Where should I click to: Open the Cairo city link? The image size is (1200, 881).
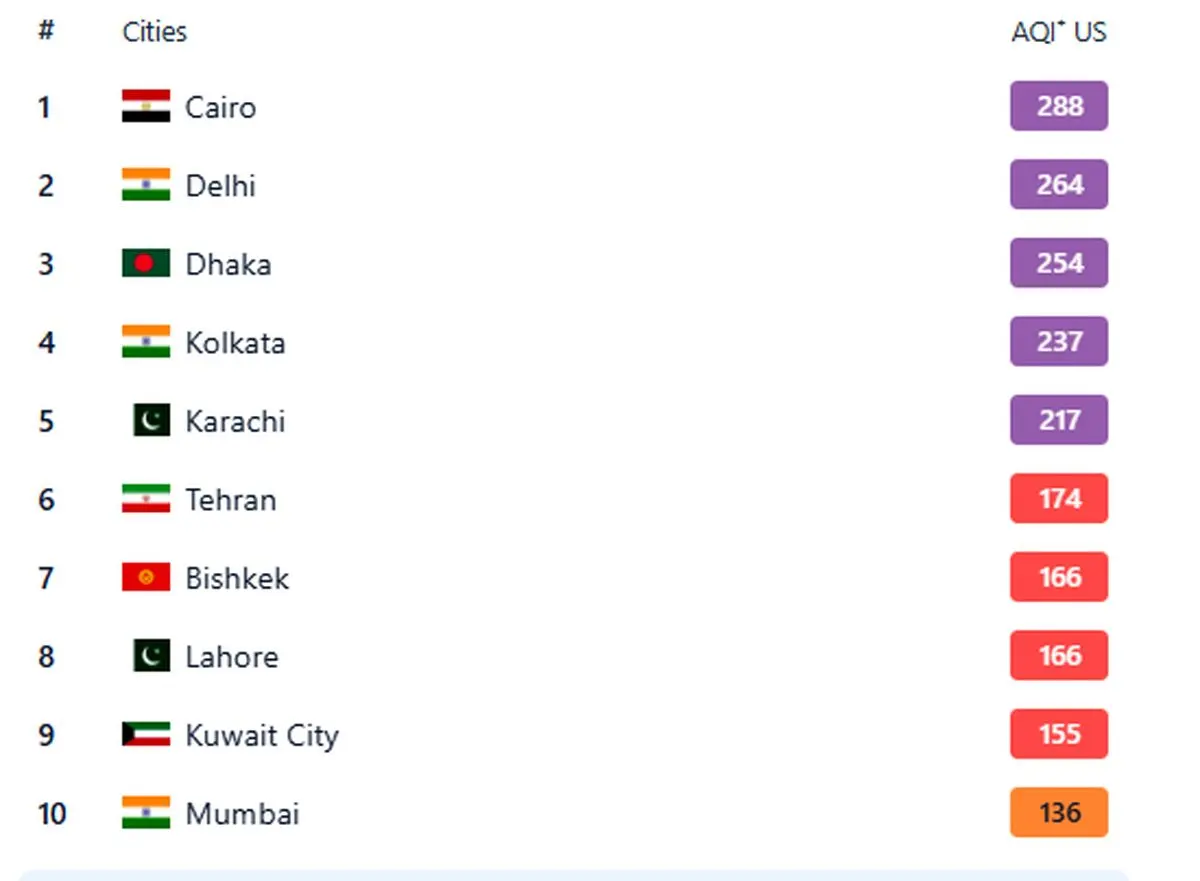220,107
